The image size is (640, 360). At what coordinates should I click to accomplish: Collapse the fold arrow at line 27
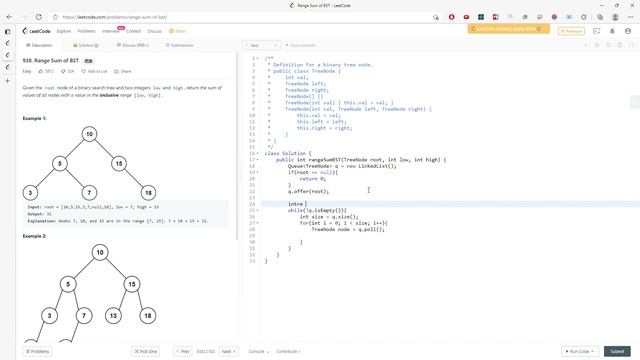[x=258, y=223]
